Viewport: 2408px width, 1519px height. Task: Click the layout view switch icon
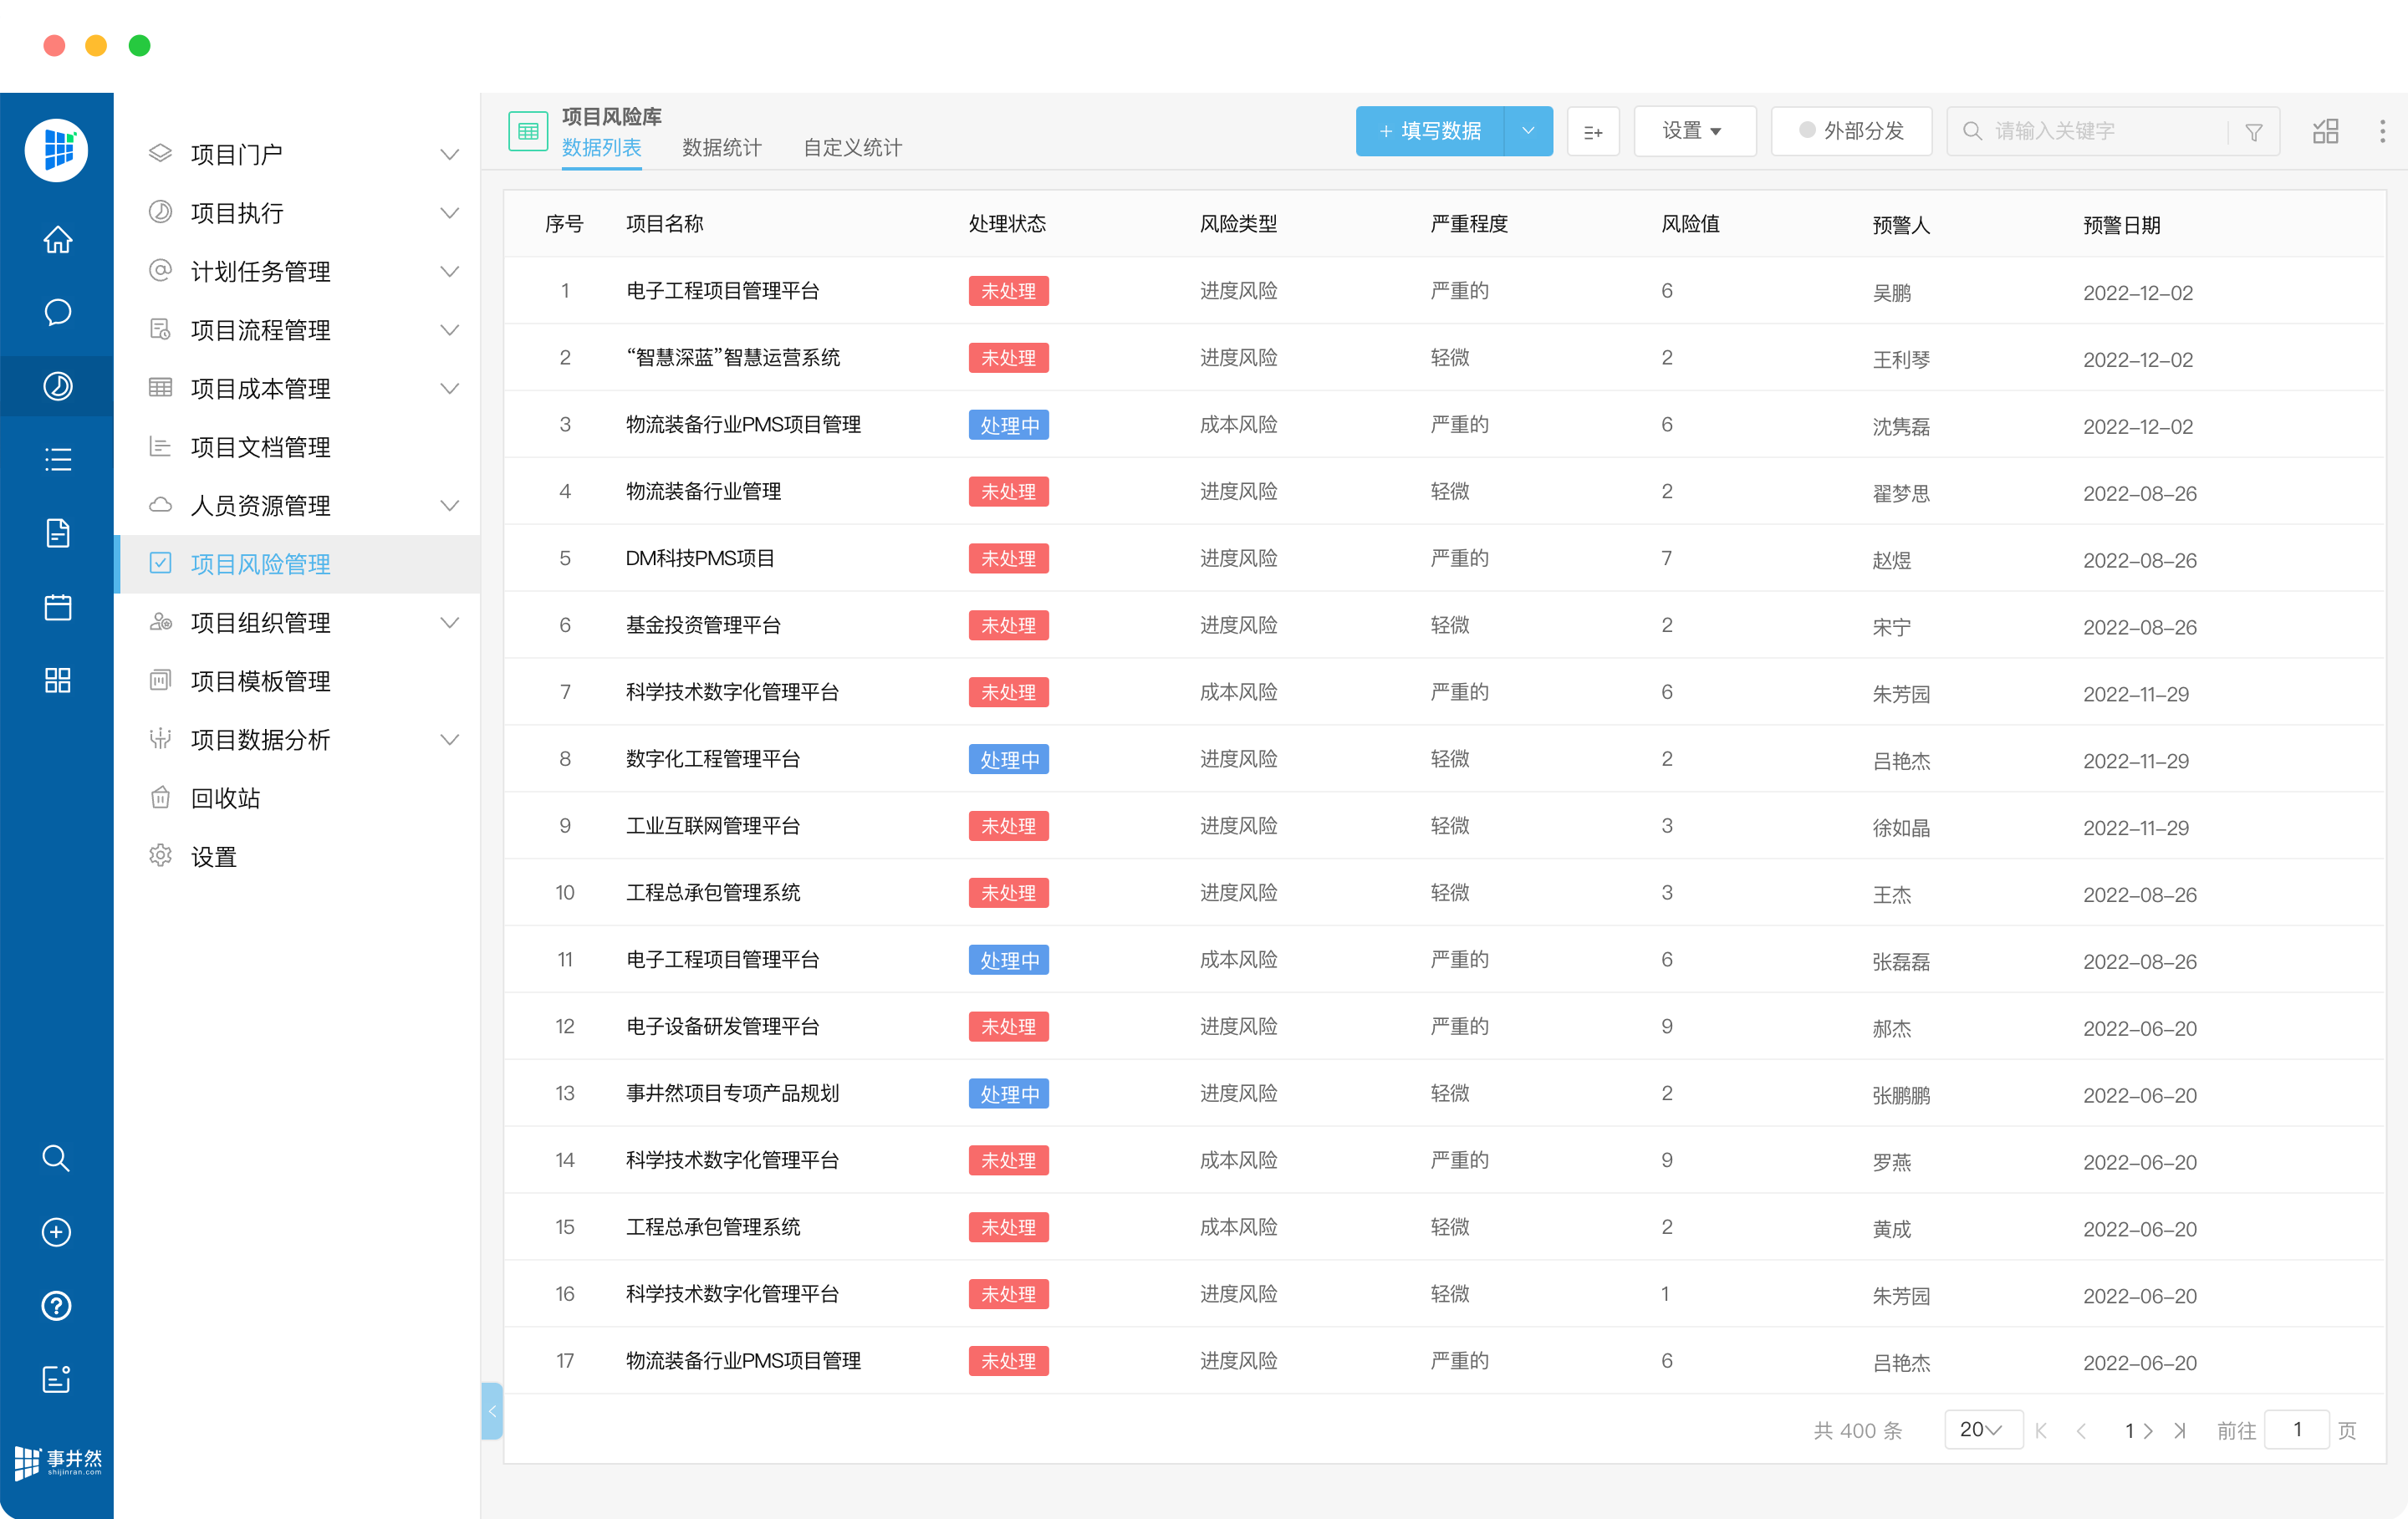pos(2325,131)
